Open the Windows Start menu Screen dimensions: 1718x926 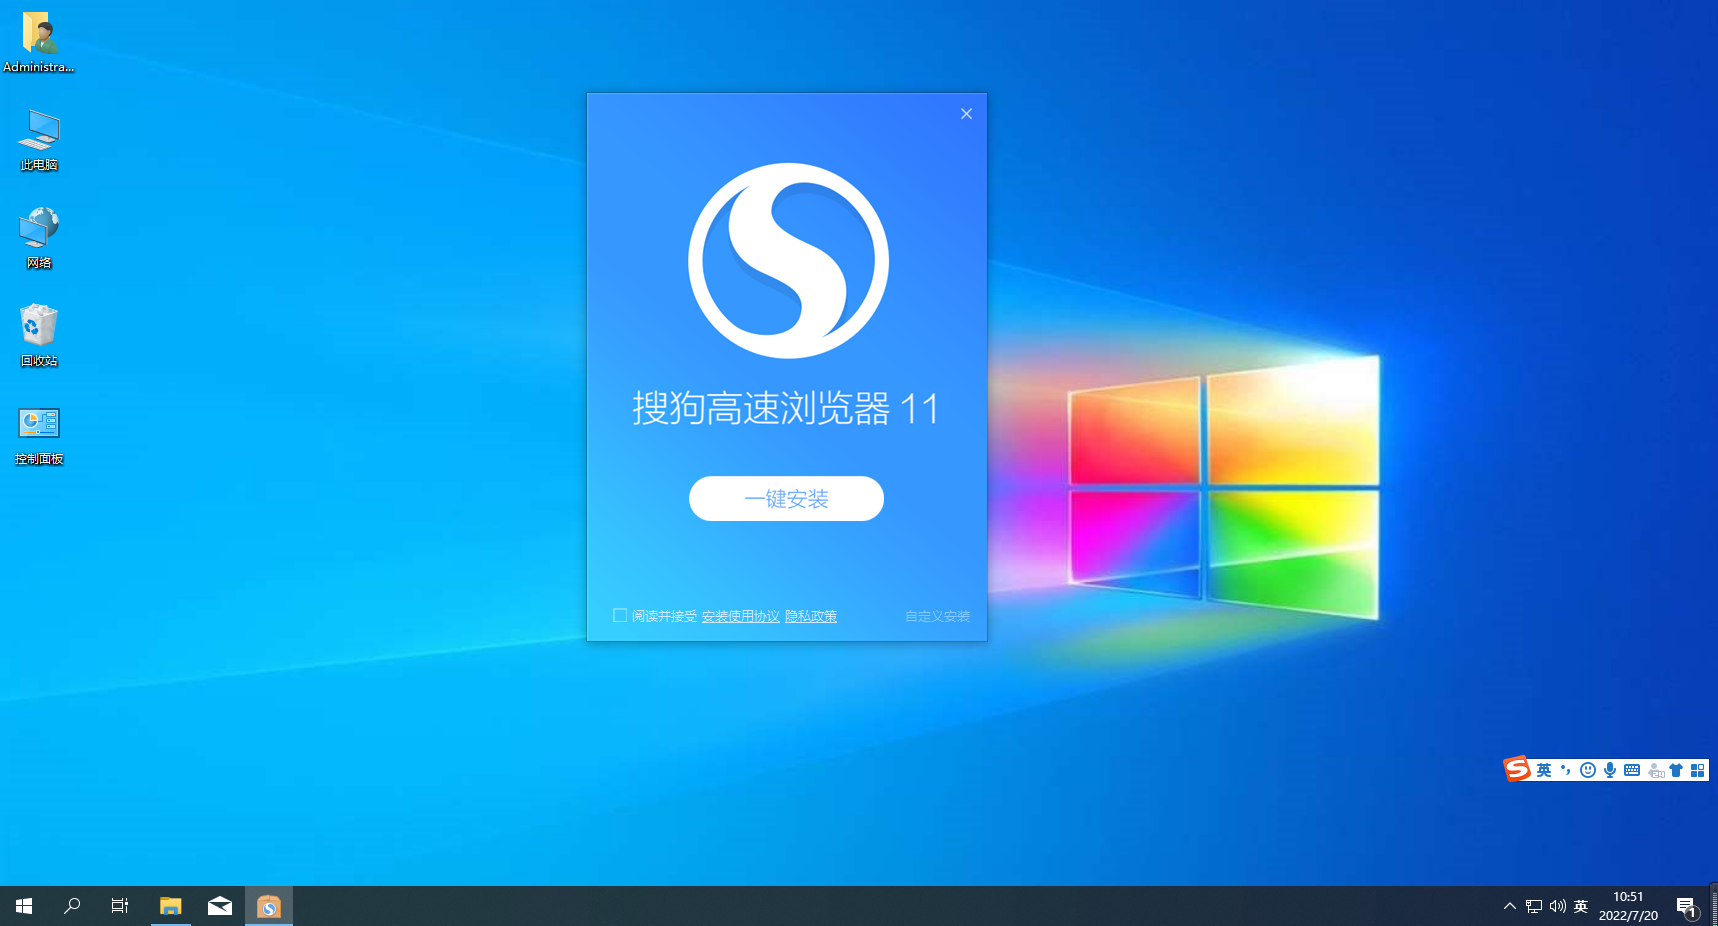24,906
